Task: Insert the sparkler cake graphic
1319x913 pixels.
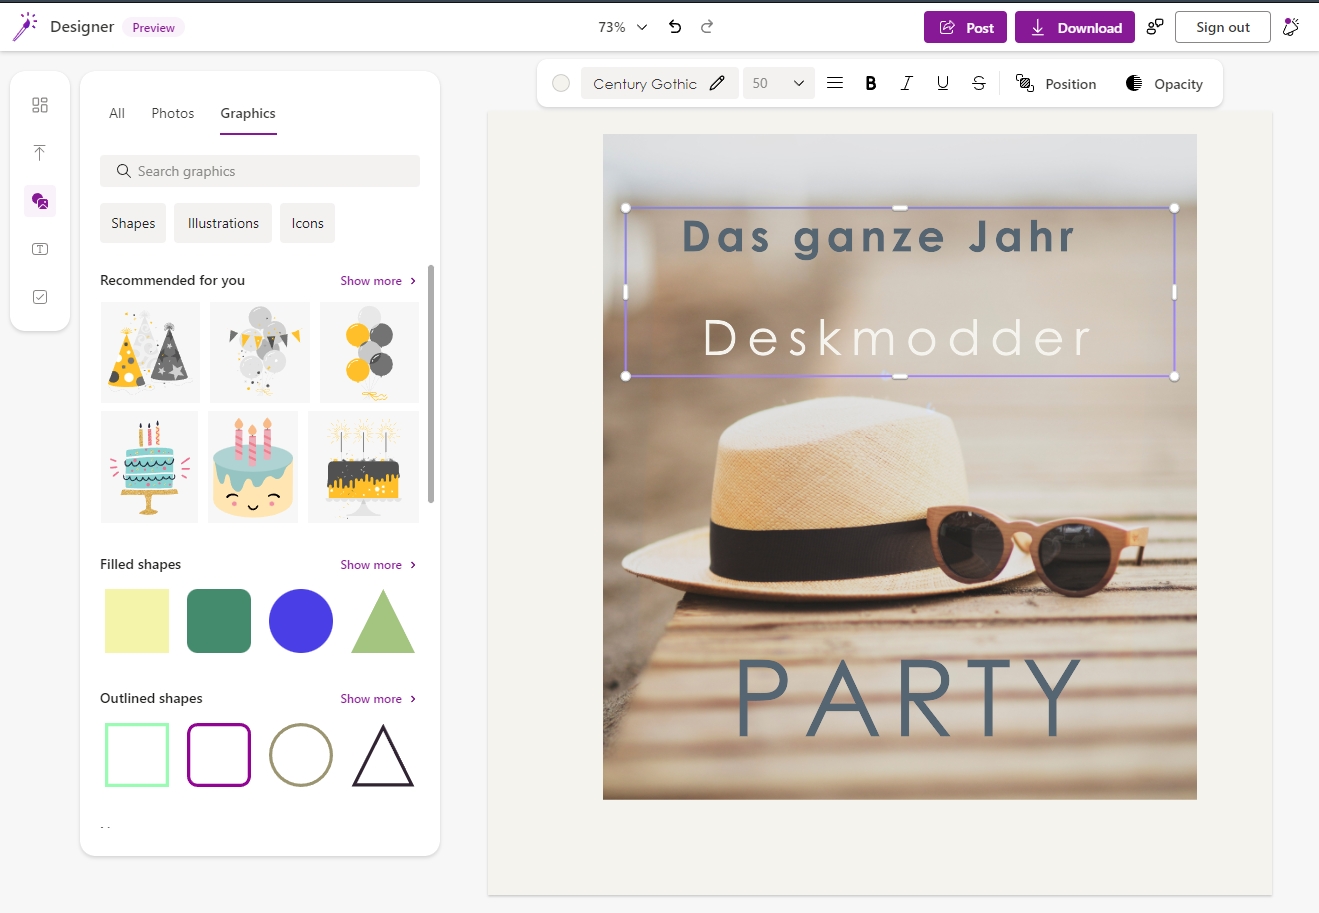Action: click(364, 467)
